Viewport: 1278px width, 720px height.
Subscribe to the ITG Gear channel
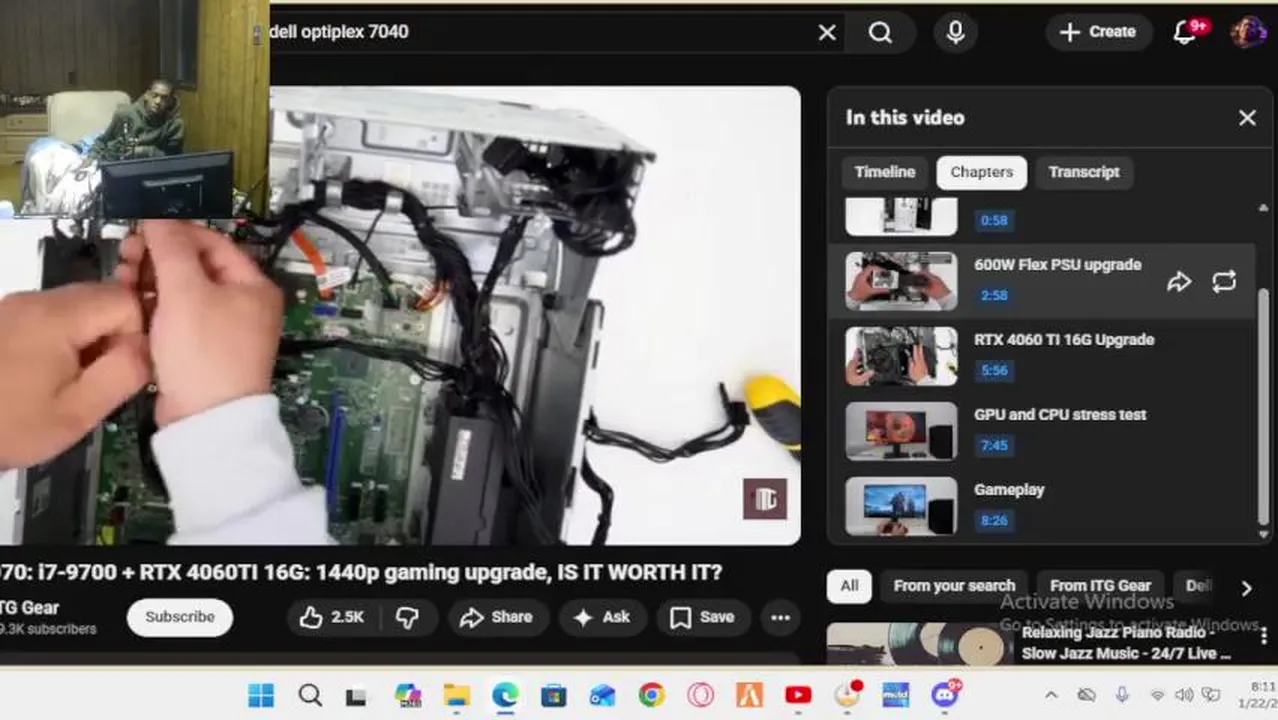point(180,617)
